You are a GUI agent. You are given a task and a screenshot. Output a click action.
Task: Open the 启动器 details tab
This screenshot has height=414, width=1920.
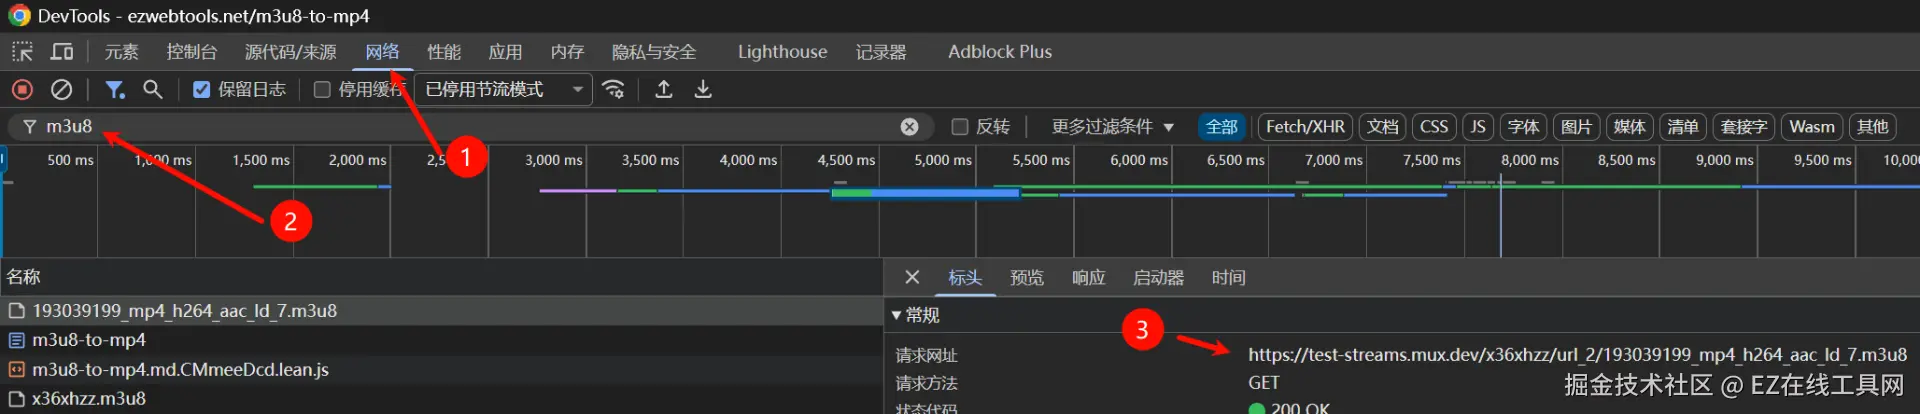1158,277
